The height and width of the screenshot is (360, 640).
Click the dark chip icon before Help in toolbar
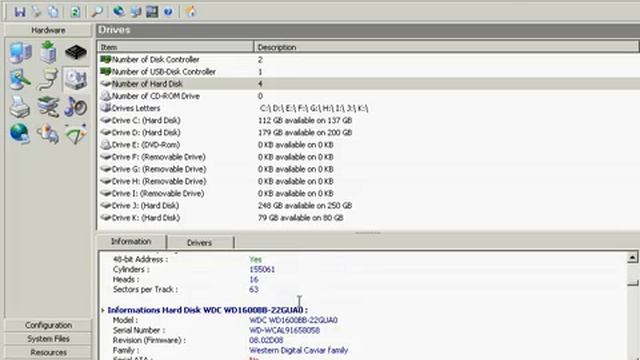[152, 11]
